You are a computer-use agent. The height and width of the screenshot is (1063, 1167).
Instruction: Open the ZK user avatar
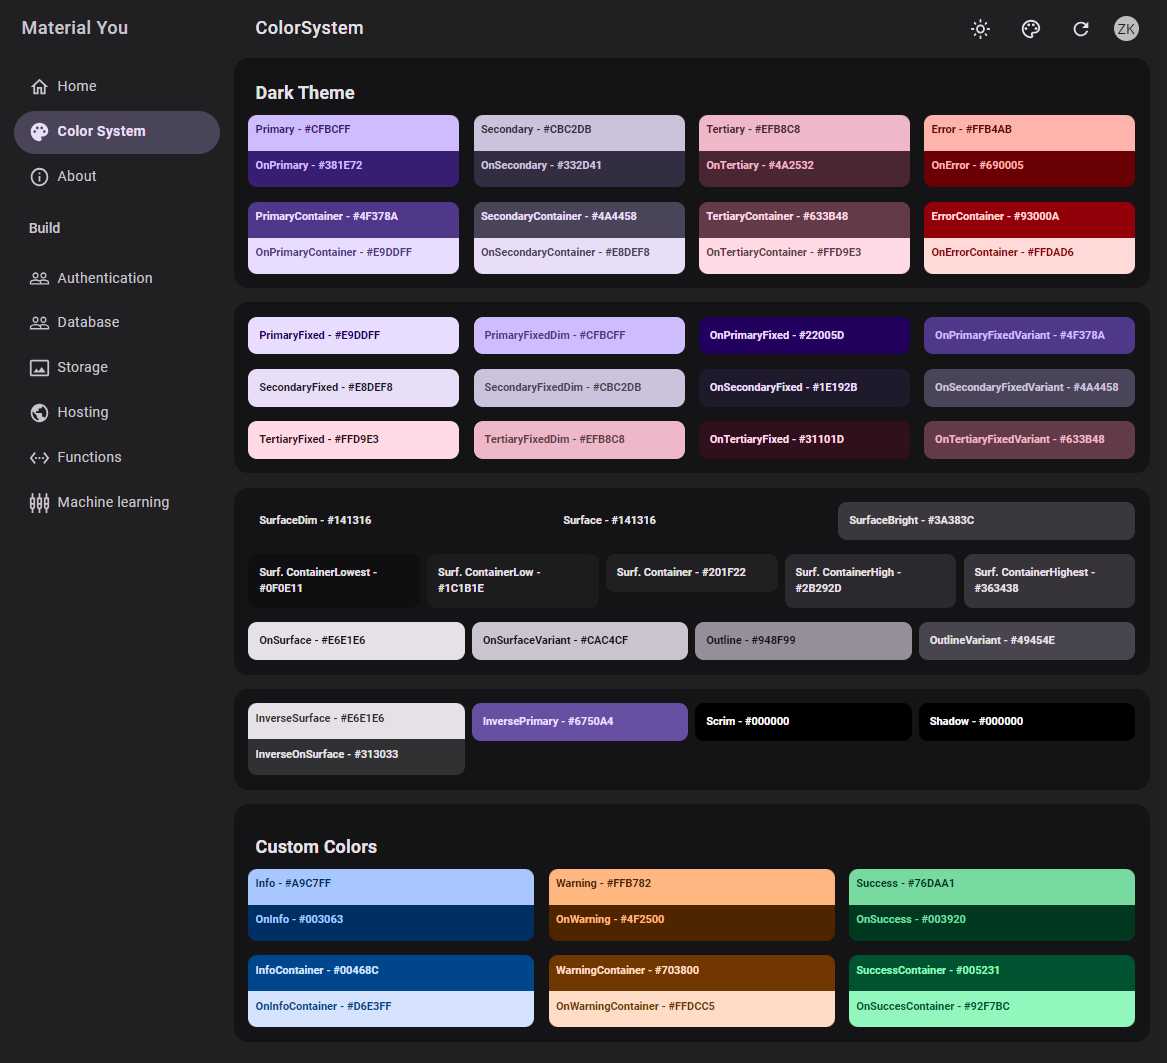(1126, 29)
